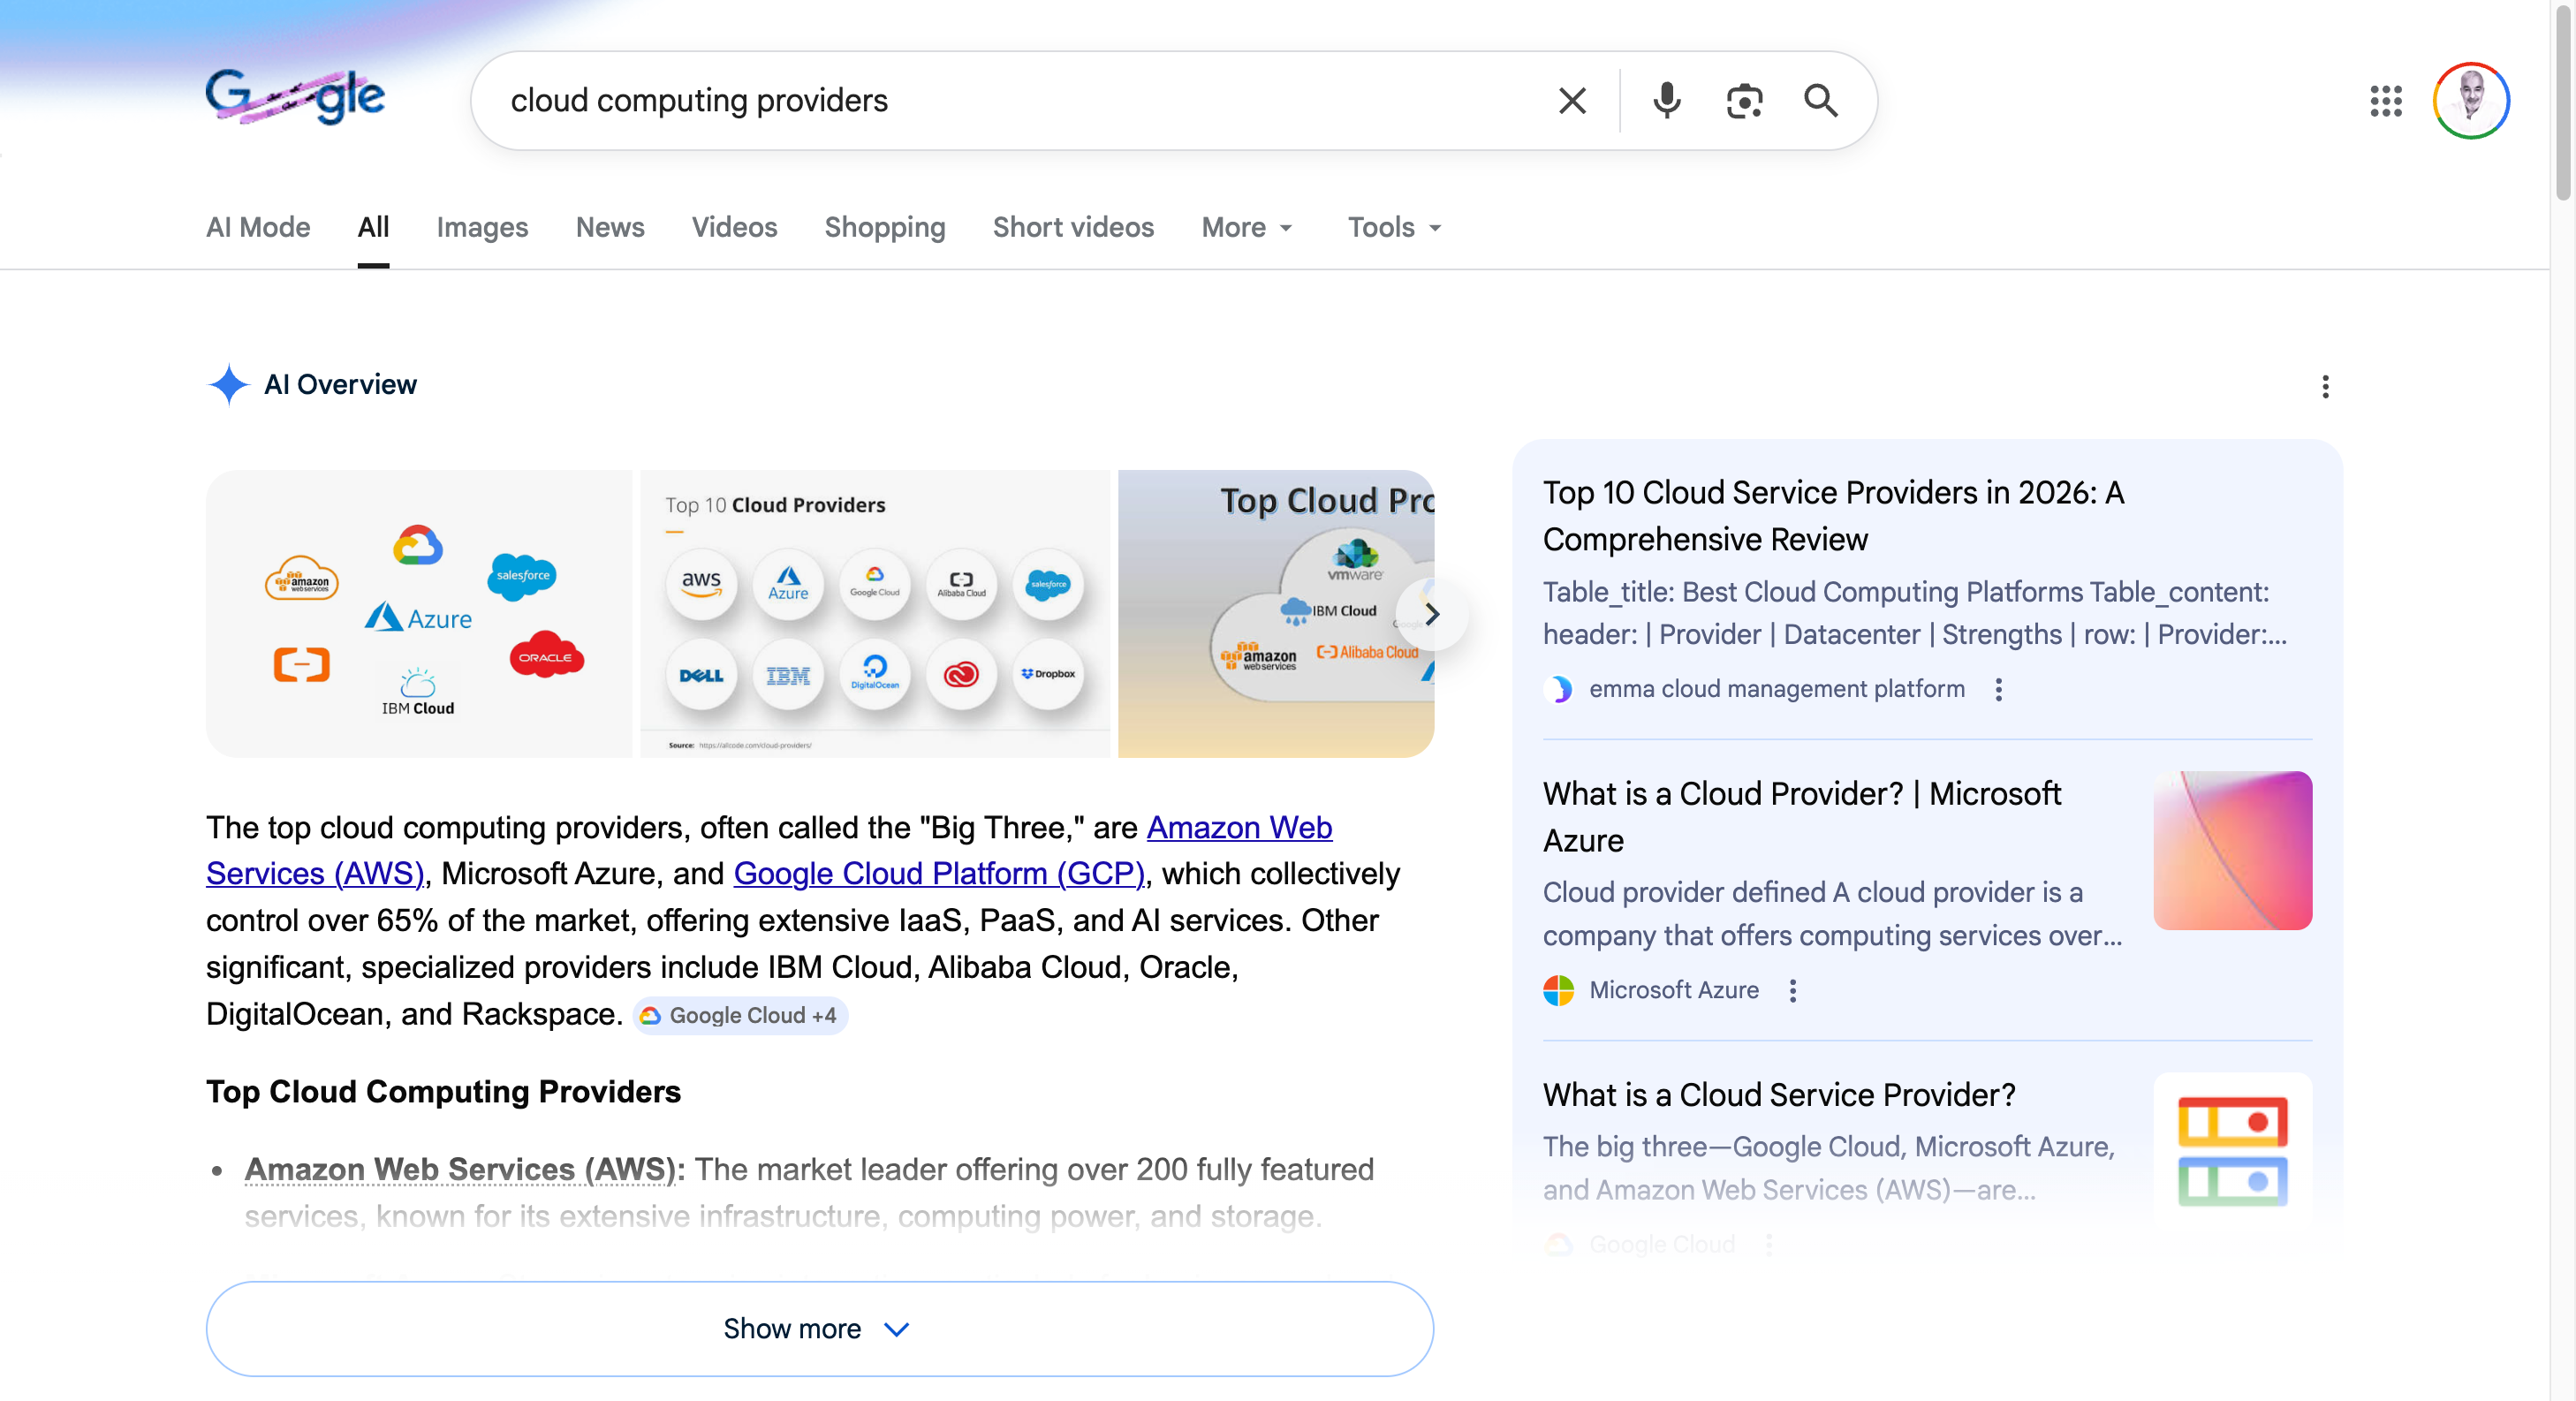Open AI Overview three-dot options menu
Viewport: 2576px width, 1401px height.
[x=2326, y=387]
